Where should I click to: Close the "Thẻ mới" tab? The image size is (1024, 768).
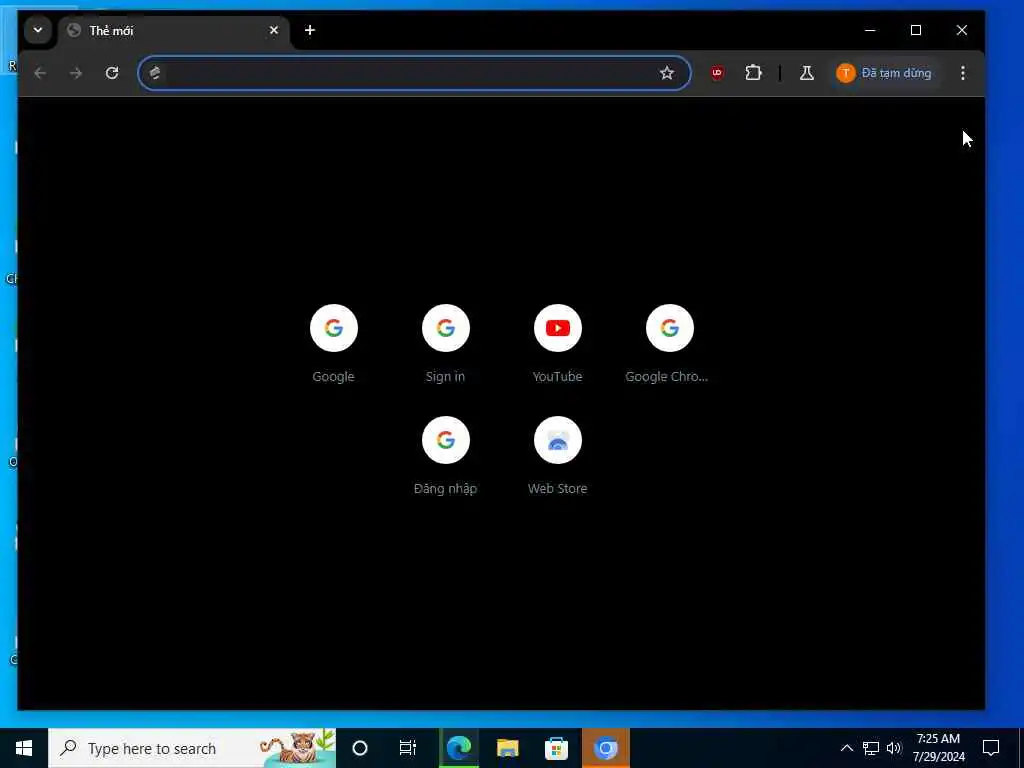tap(274, 30)
